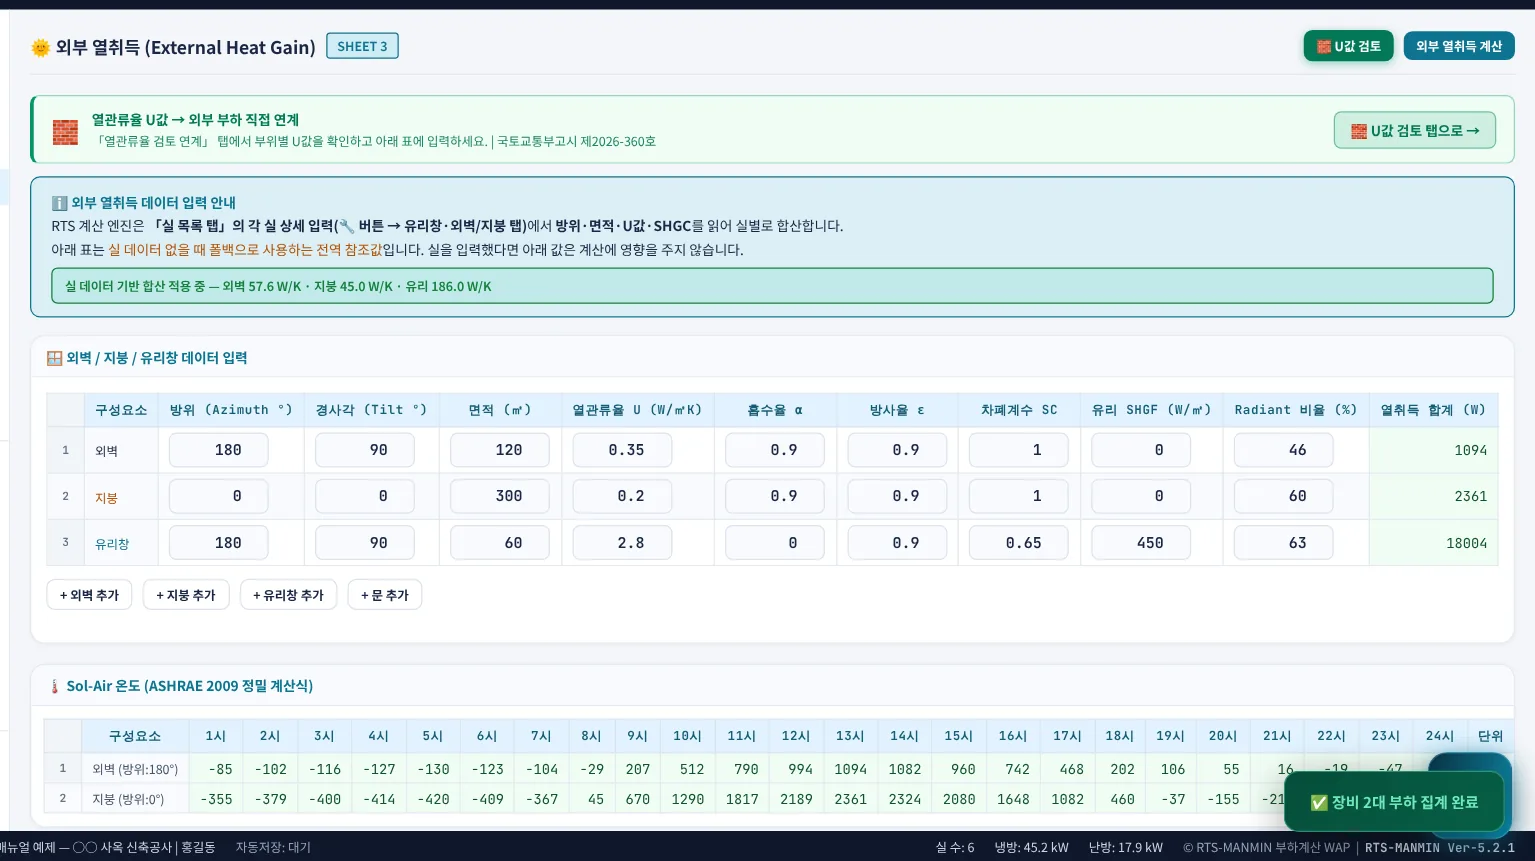This screenshot has height=861, width=1535.
Task: Click the sun icon beside 외부 열취득 title
Action: (x=41, y=47)
